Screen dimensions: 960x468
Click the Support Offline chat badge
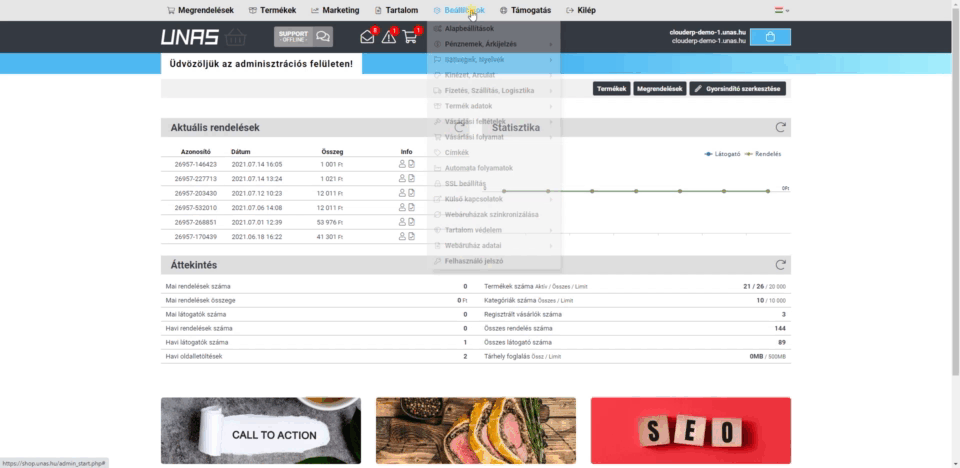(304, 37)
